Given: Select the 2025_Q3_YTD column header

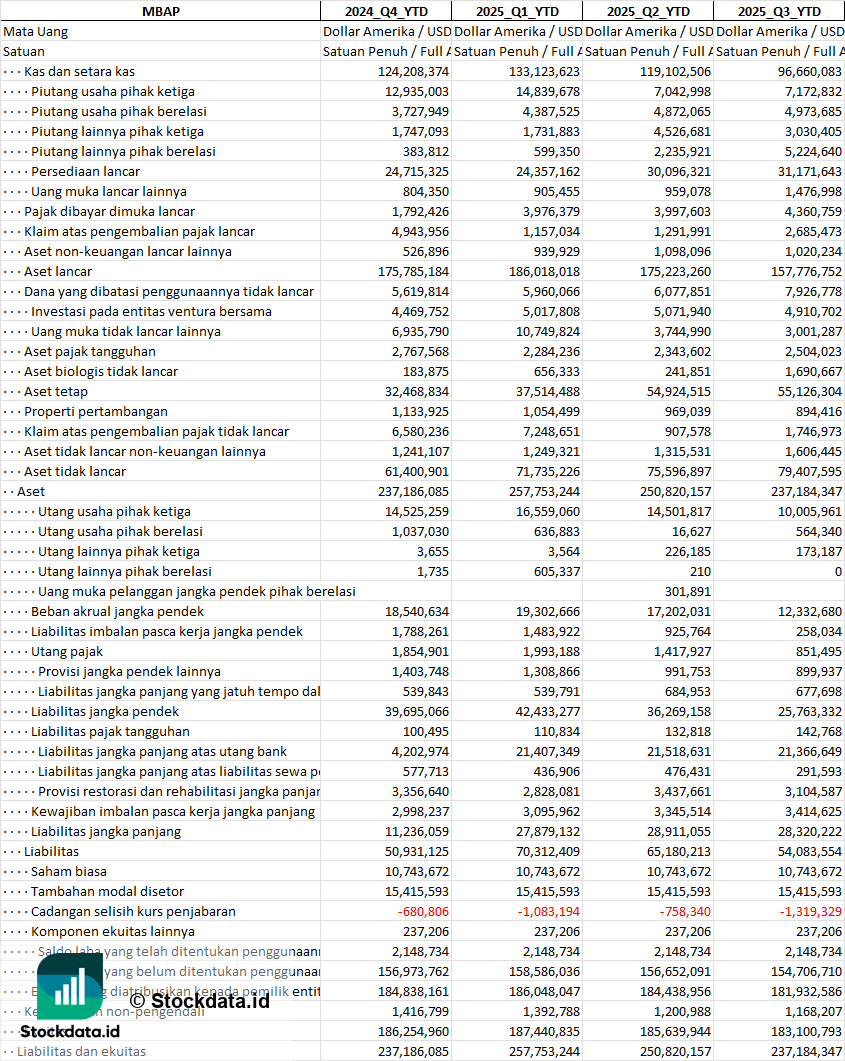Looking at the screenshot, I should coord(779,11).
